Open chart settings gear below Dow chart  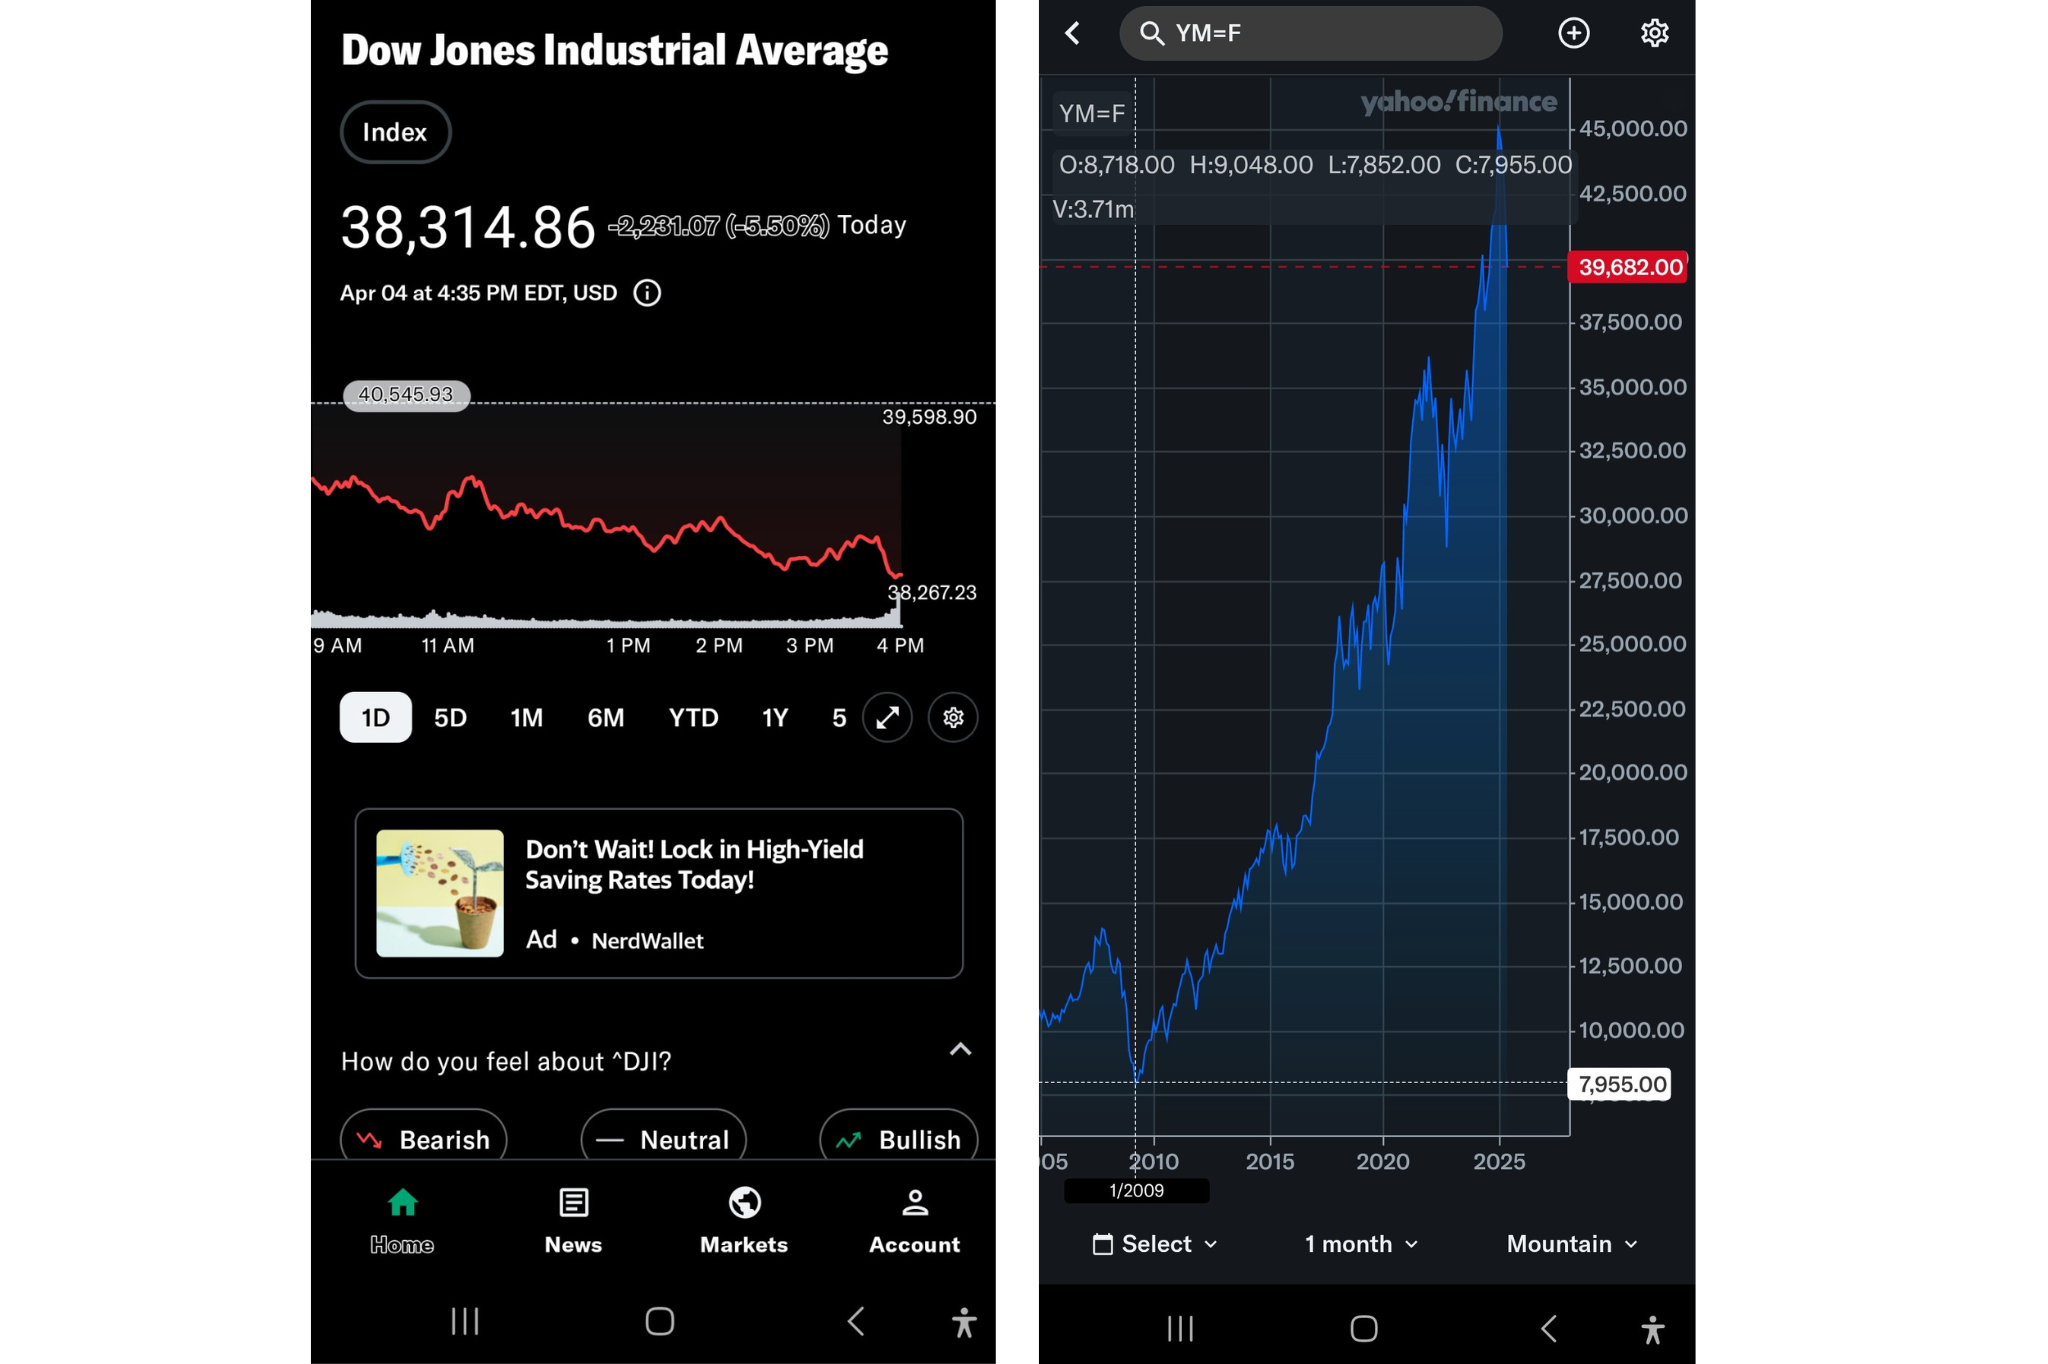coord(953,717)
